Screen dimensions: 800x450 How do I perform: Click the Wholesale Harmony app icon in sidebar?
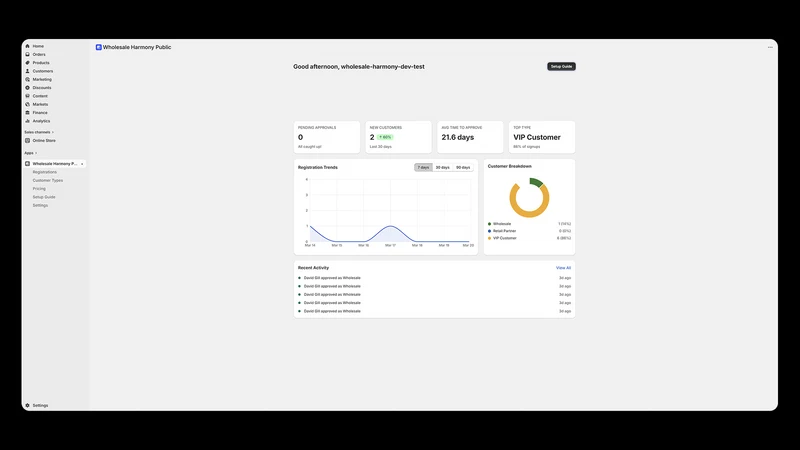pos(28,164)
